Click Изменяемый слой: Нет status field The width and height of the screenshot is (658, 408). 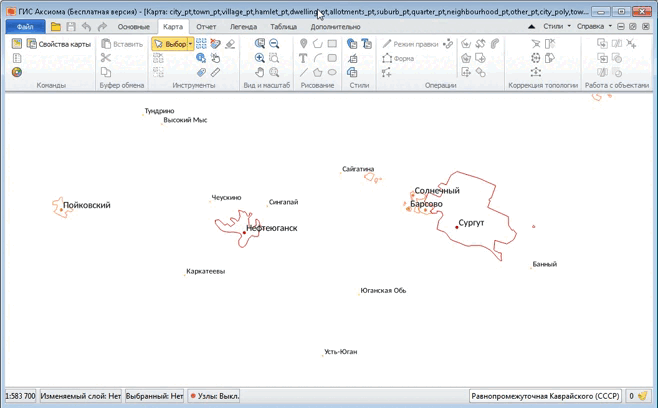81,396
